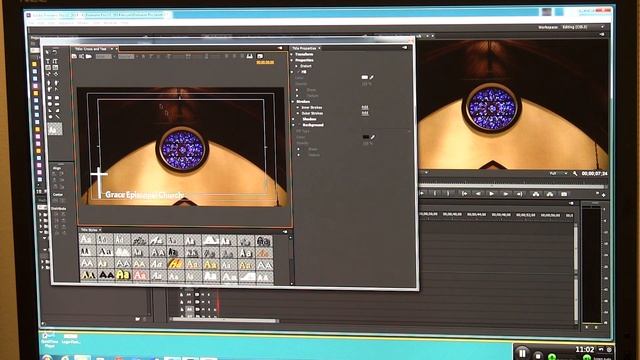The image size is (640, 360).
Task: Click Go to In point button
Action: (x=464, y=194)
